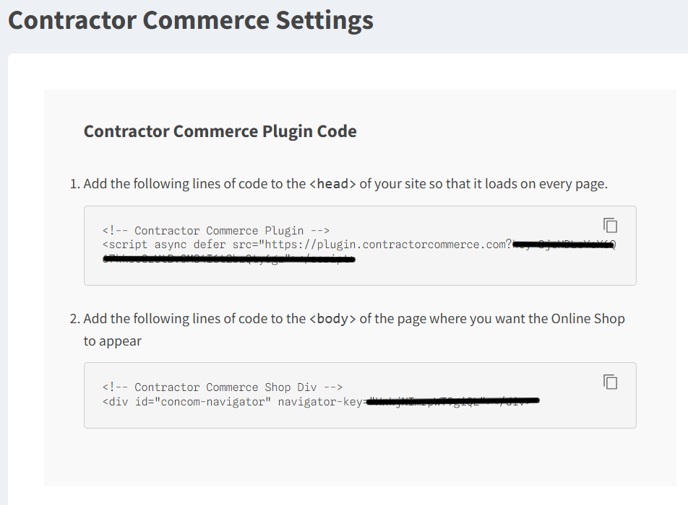Copy the head plugin script code

point(609,224)
